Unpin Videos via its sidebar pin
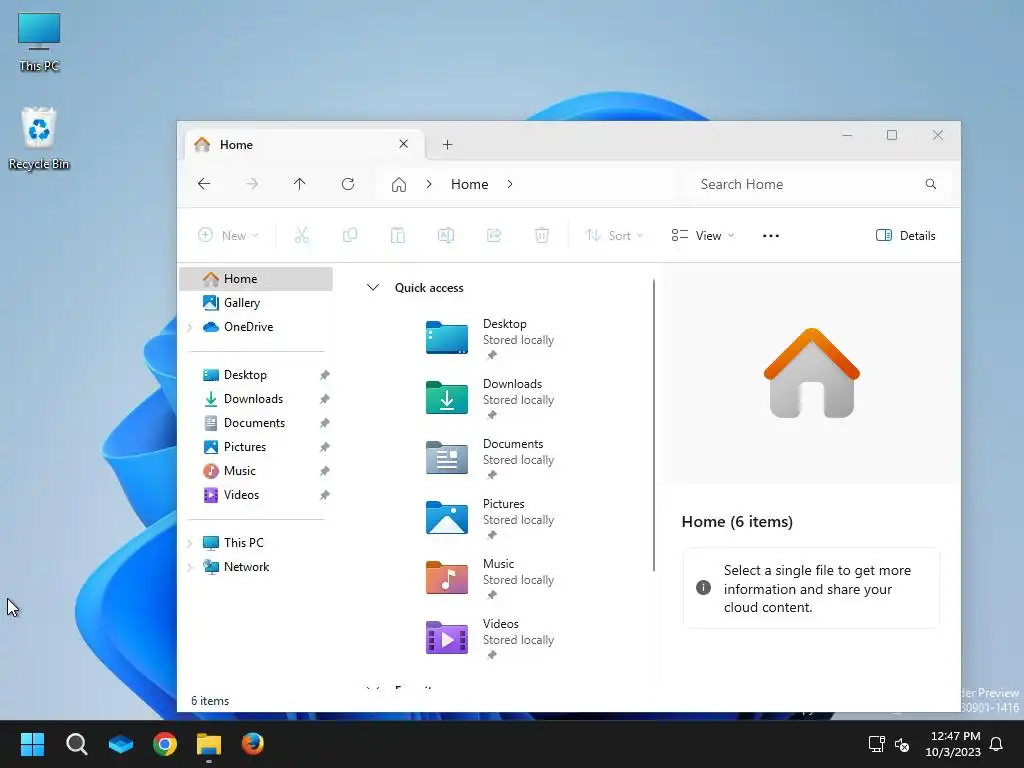 coord(325,495)
